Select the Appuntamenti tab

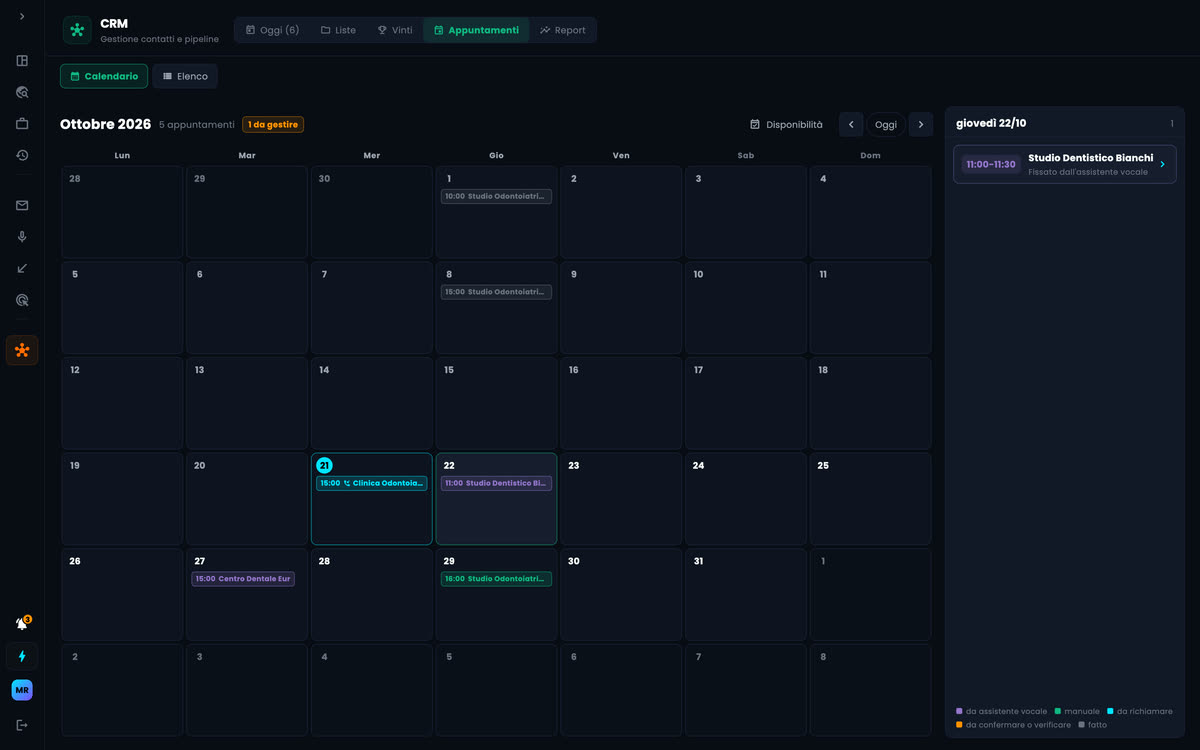[476, 30]
